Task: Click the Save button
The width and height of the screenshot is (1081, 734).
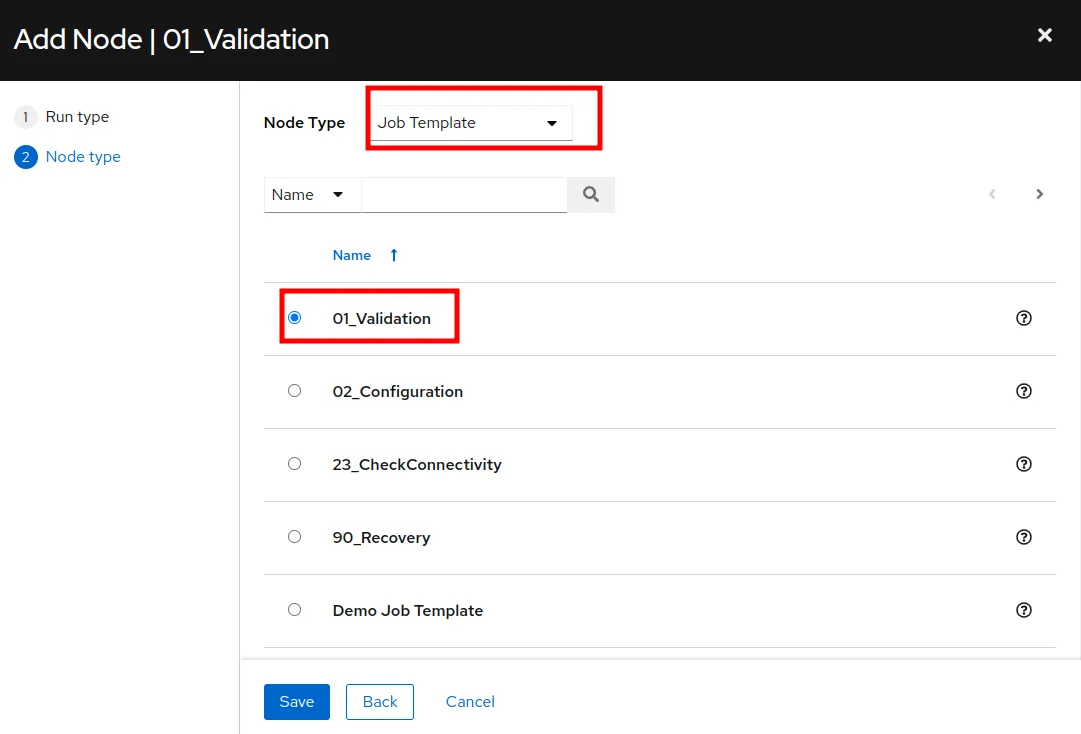Action: click(296, 702)
